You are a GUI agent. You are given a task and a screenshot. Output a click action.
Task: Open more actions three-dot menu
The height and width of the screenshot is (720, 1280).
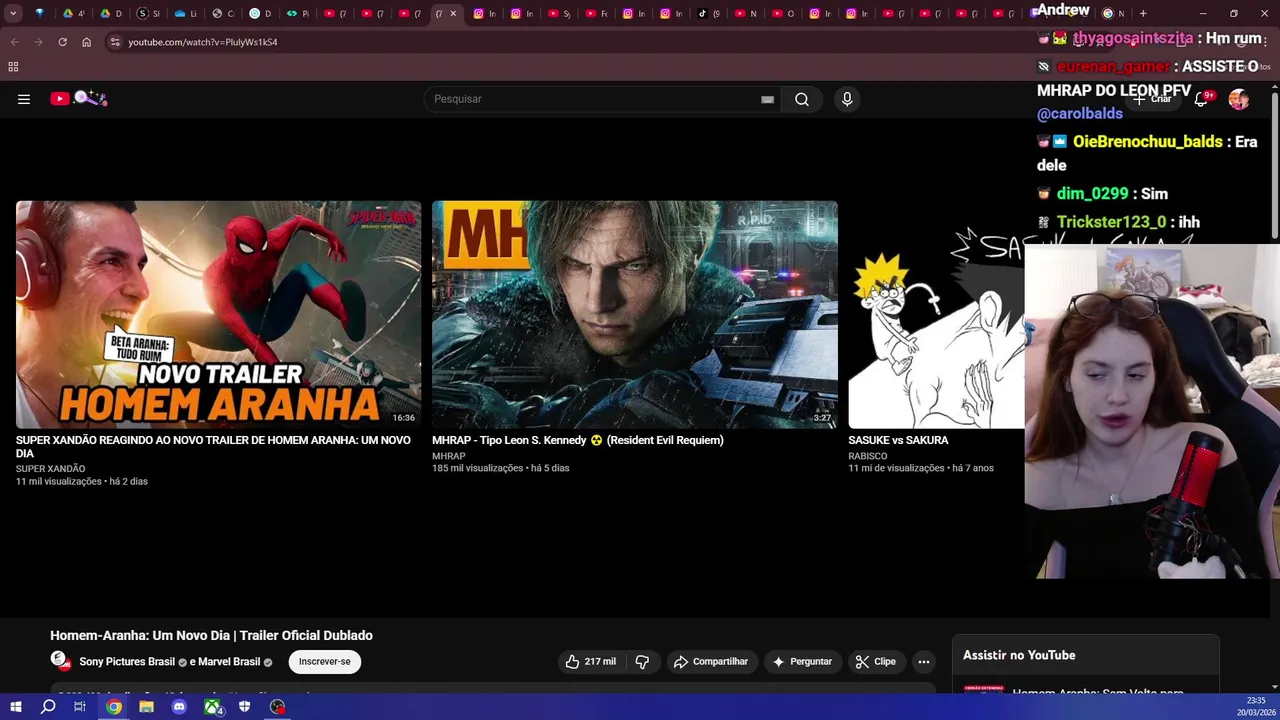pyautogui.click(x=924, y=662)
